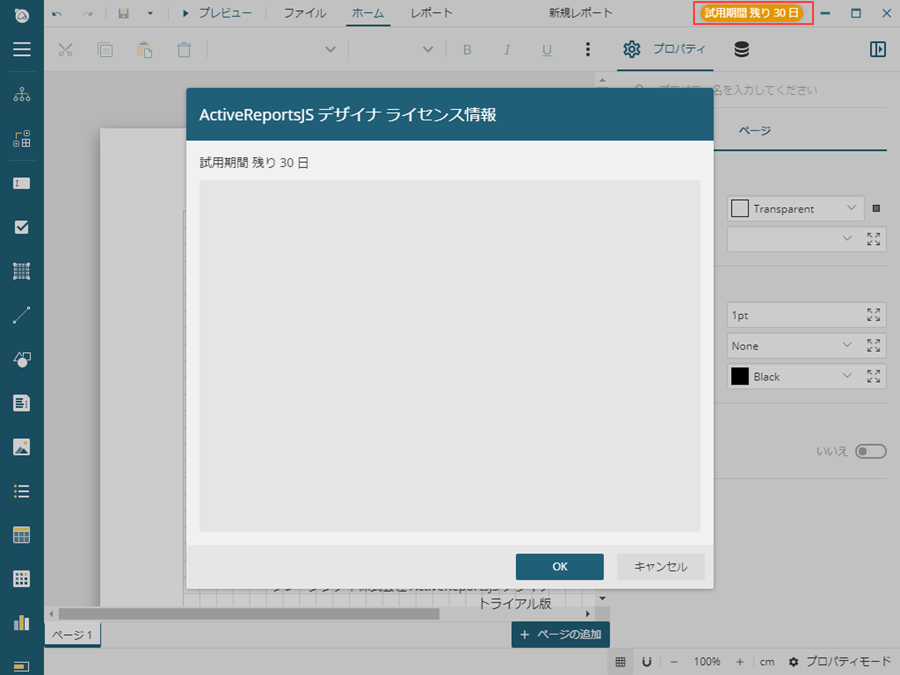Select the Container control in sidebar
The width and height of the screenshot is (900, 675).
pyautogui.click(x=22, y=271)
